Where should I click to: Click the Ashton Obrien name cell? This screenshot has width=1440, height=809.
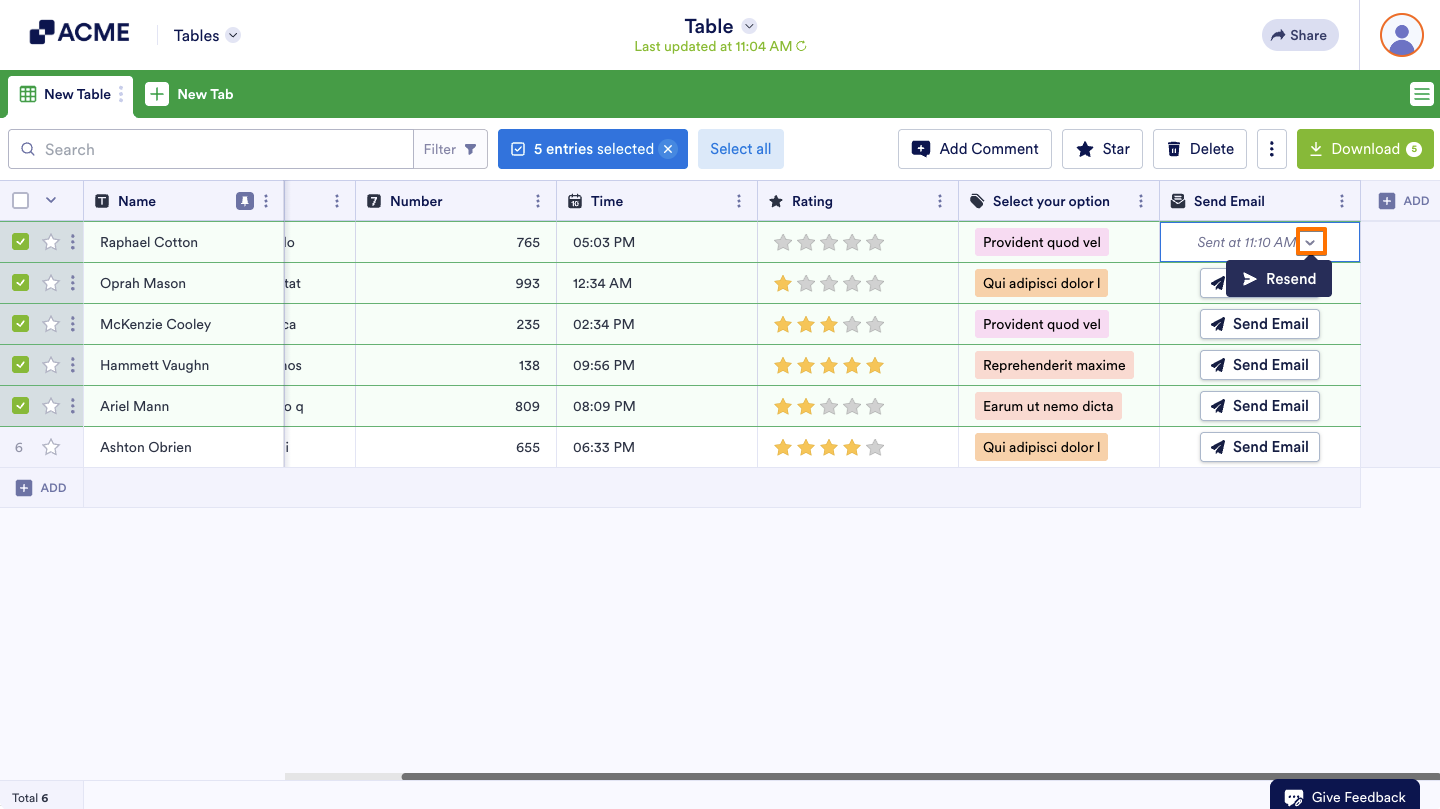tap(184, 447)
